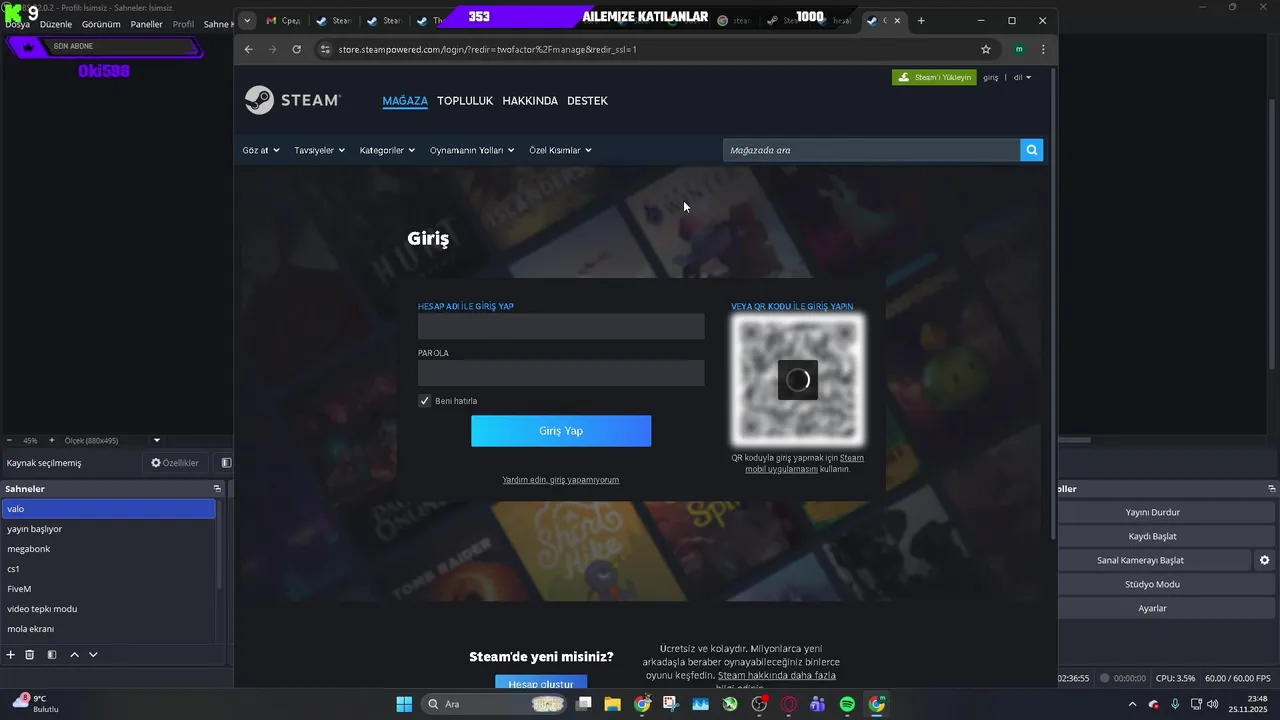Open the OBS Düzenle menu
Screen dimensions: 1280x720
(x=56, y=24)
